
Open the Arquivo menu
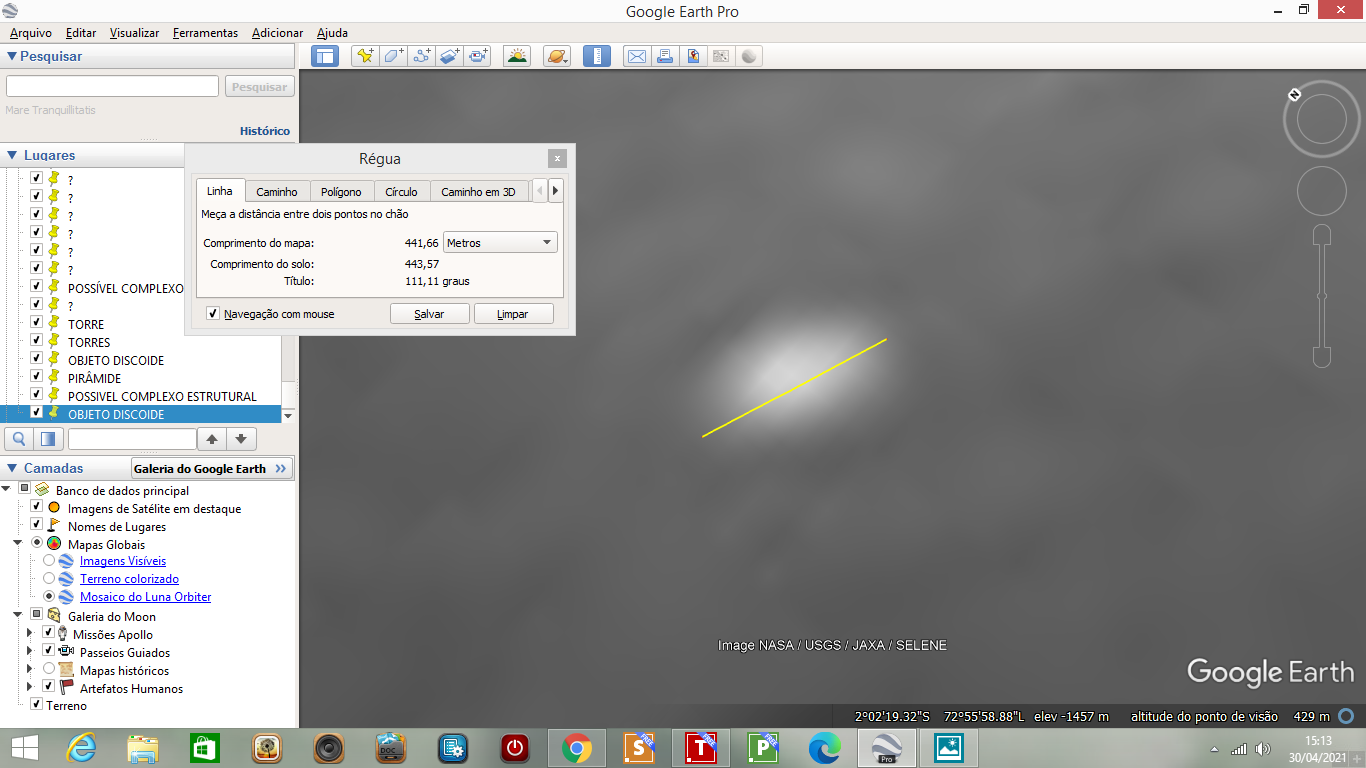(31, 33)
